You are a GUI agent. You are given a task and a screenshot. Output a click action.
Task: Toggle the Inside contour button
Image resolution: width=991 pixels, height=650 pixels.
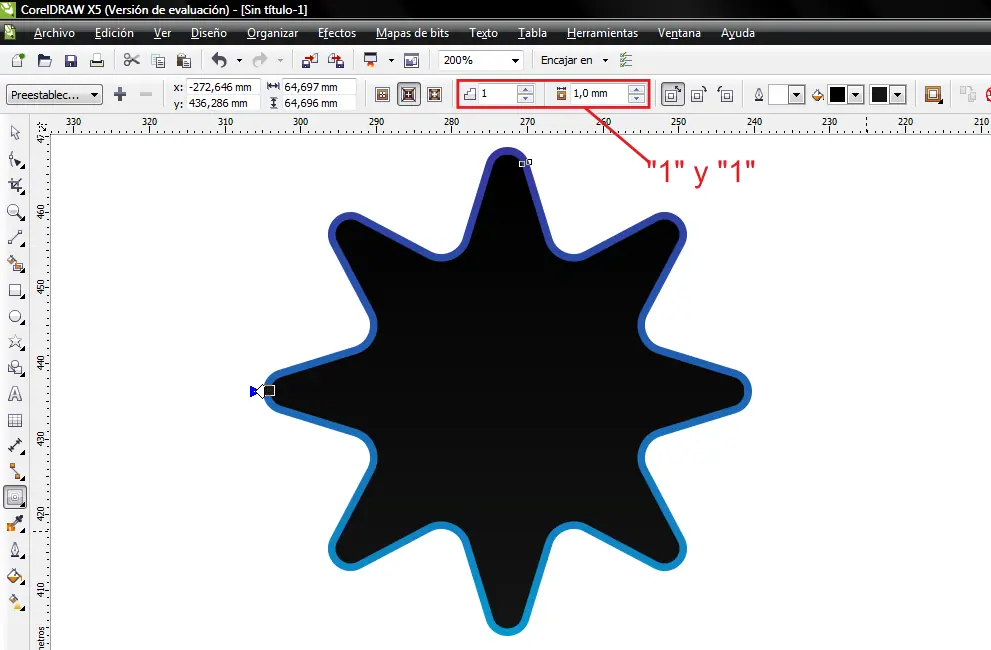tap(408, 95)
